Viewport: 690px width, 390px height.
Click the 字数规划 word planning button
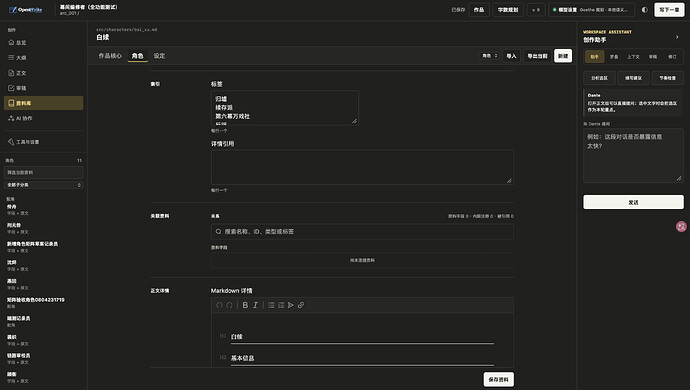508,10
